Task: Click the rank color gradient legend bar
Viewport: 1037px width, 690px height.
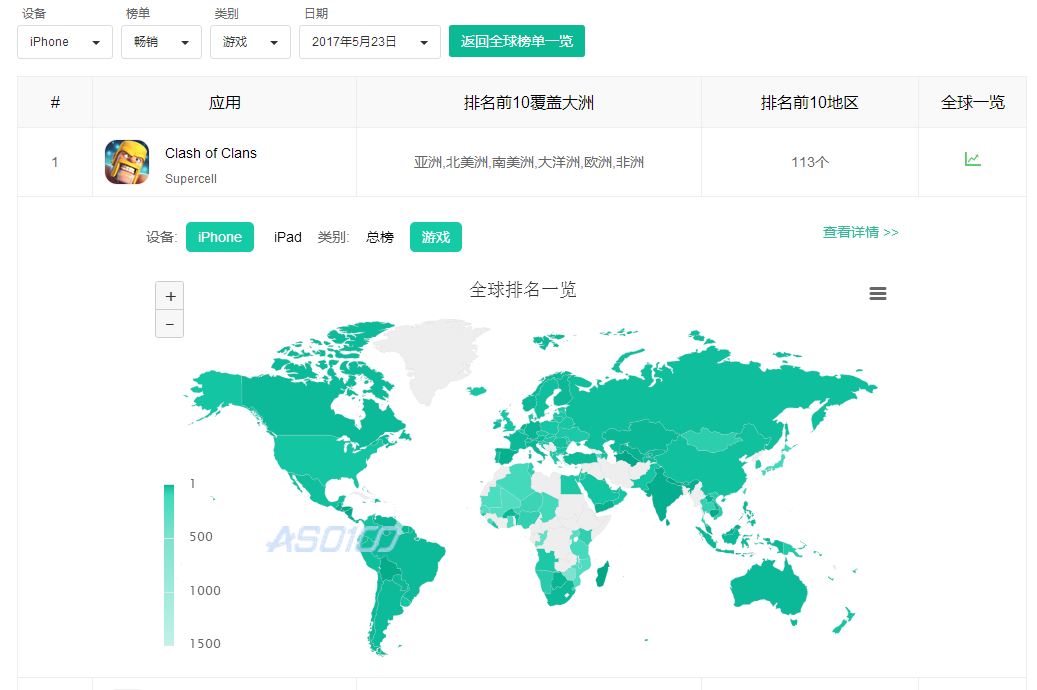Action: [x=168, y=564]
